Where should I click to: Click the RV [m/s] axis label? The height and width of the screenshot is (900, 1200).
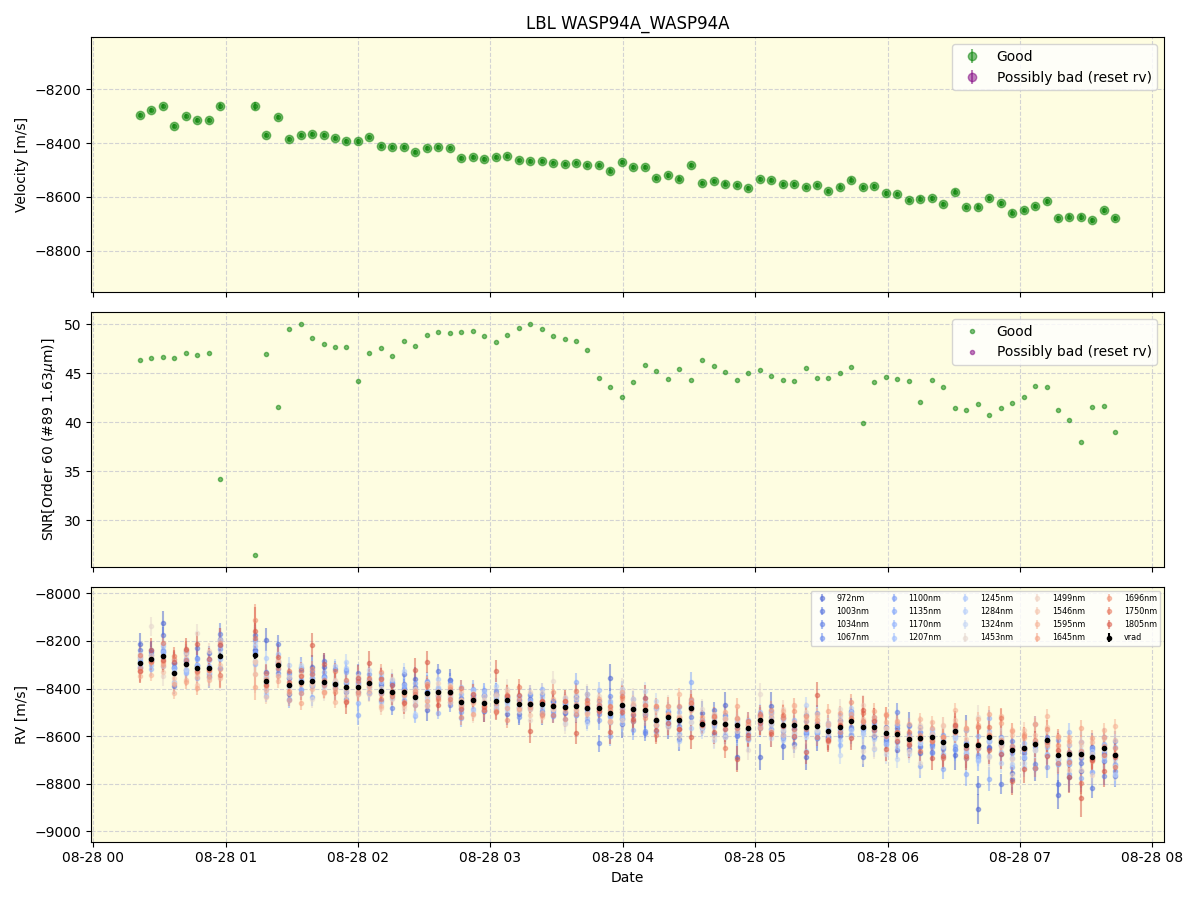coord(21,715)
